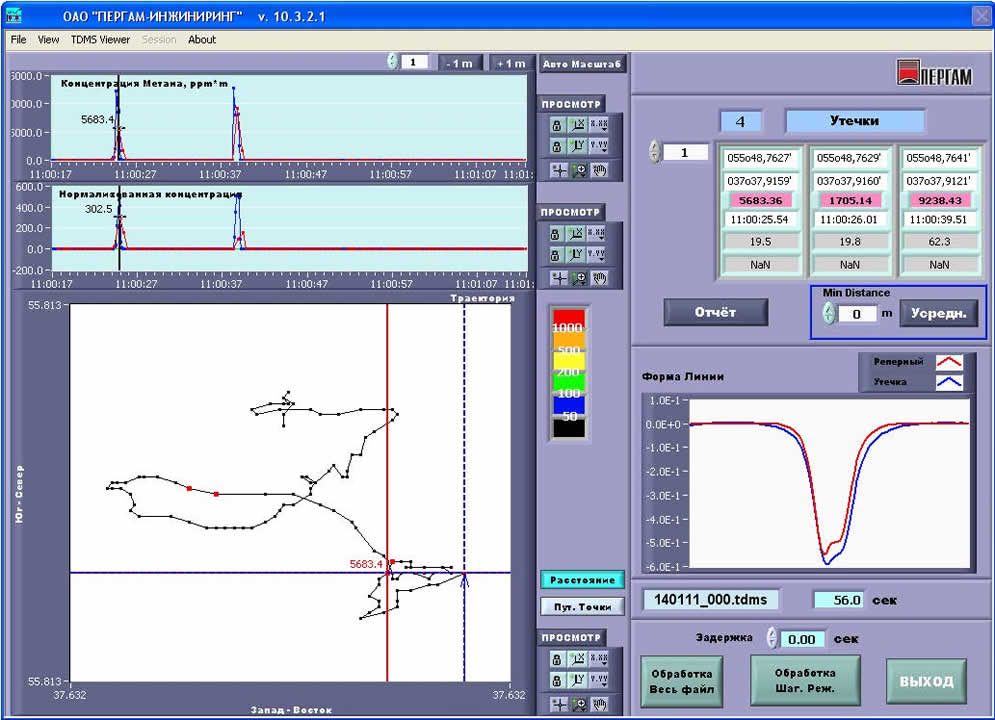Enable the Пут. Точки display mode
Screen dimensions: 995x720
pyautogui.click(x=583, y=607)
